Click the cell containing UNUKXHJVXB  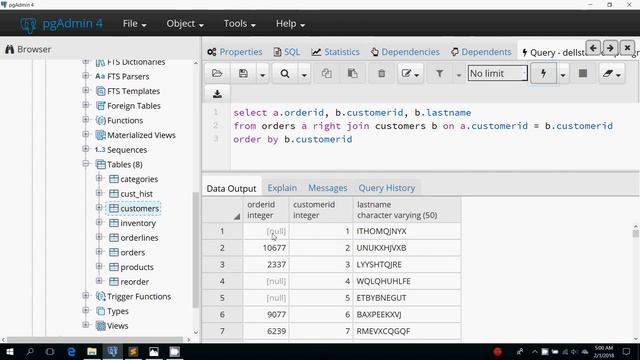pos(407,248)
